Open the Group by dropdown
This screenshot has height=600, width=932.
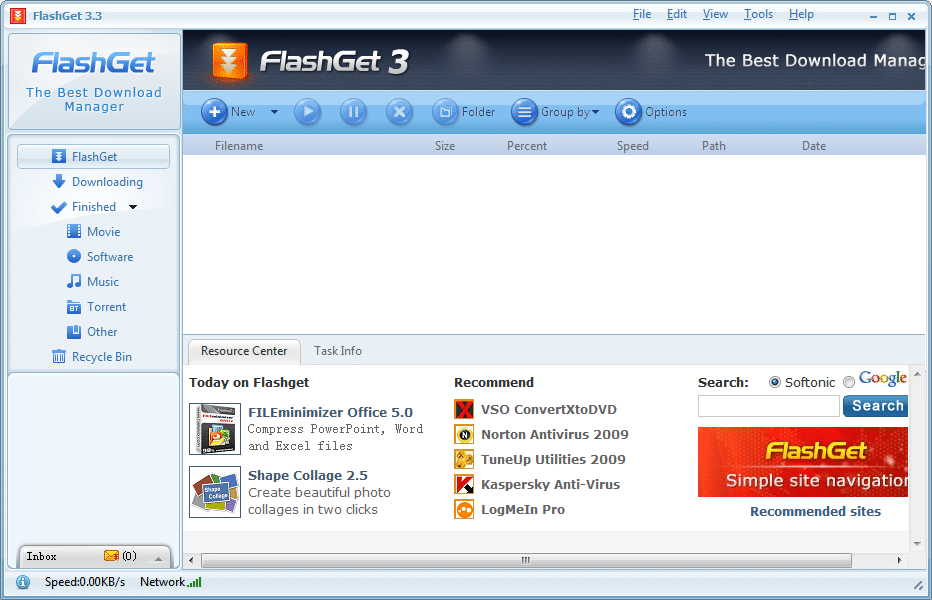[555, 112]
